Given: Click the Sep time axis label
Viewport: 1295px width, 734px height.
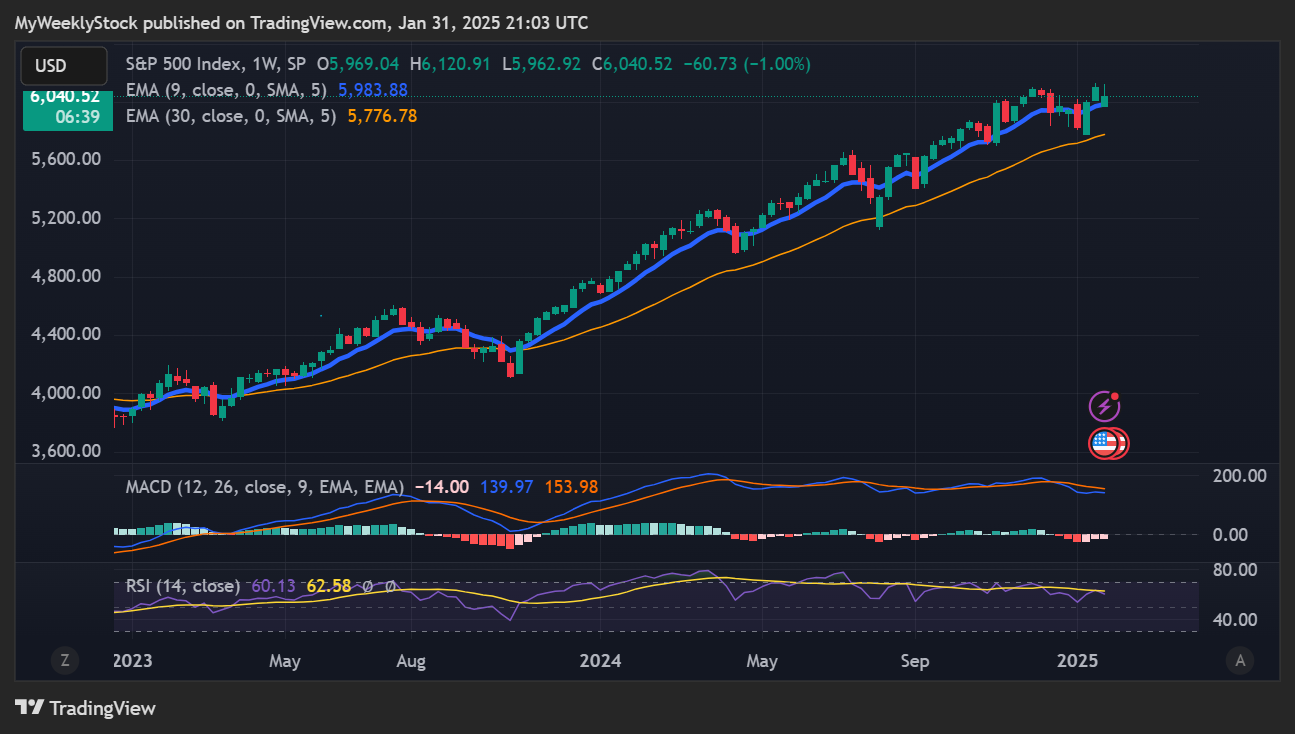Looking at the screenshot, I should pyautogui.click(x=915, y=661).
